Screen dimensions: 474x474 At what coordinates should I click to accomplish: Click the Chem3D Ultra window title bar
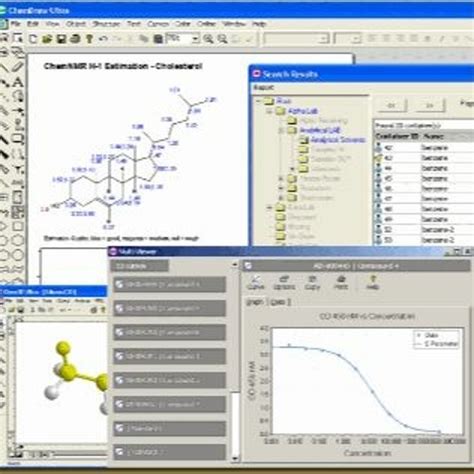pyautogui.click(x=53, y=292)
